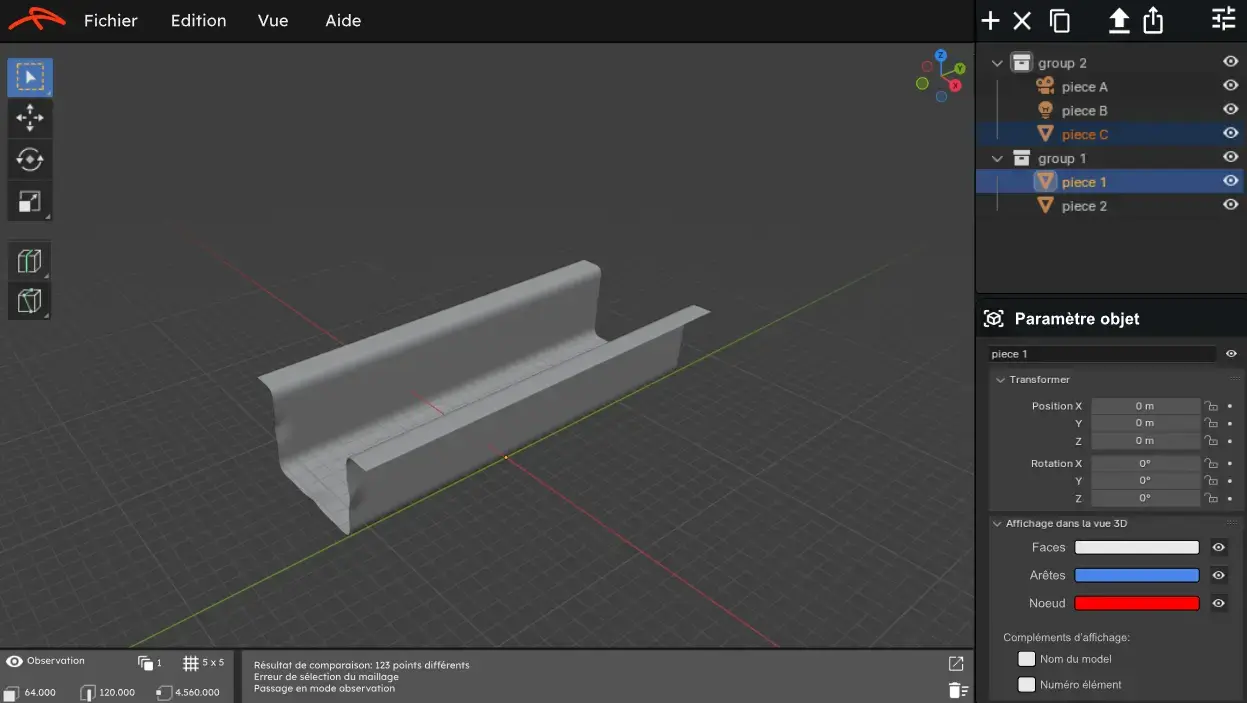The height and width of the screenshot is (703, 1247).
Task: Activate the move tool with four arrows
Action: point(30,118)
